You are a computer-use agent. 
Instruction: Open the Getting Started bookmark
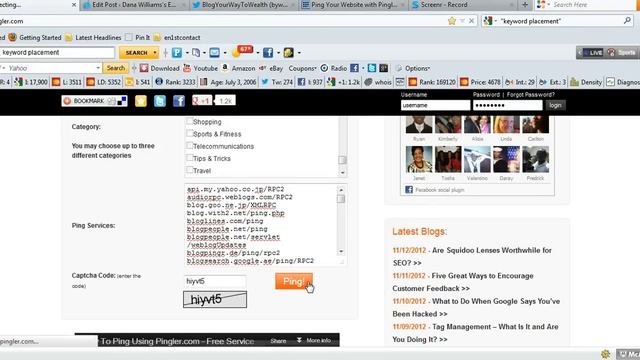(x=35, y=38)
